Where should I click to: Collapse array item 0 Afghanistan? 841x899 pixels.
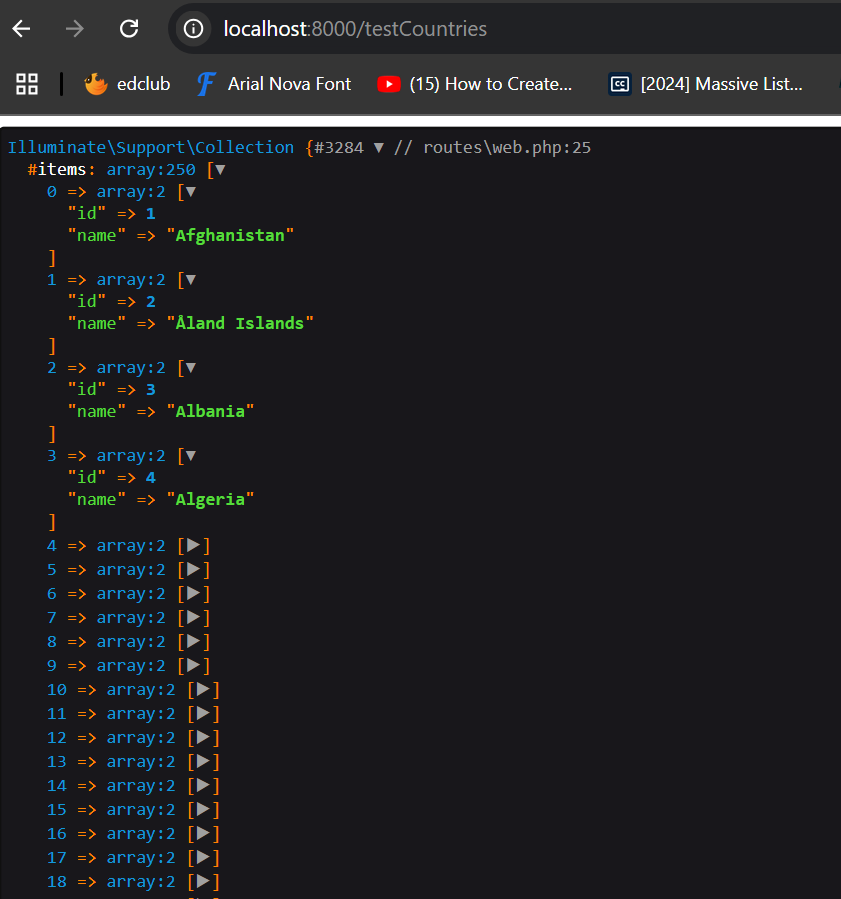coord(190,192)
